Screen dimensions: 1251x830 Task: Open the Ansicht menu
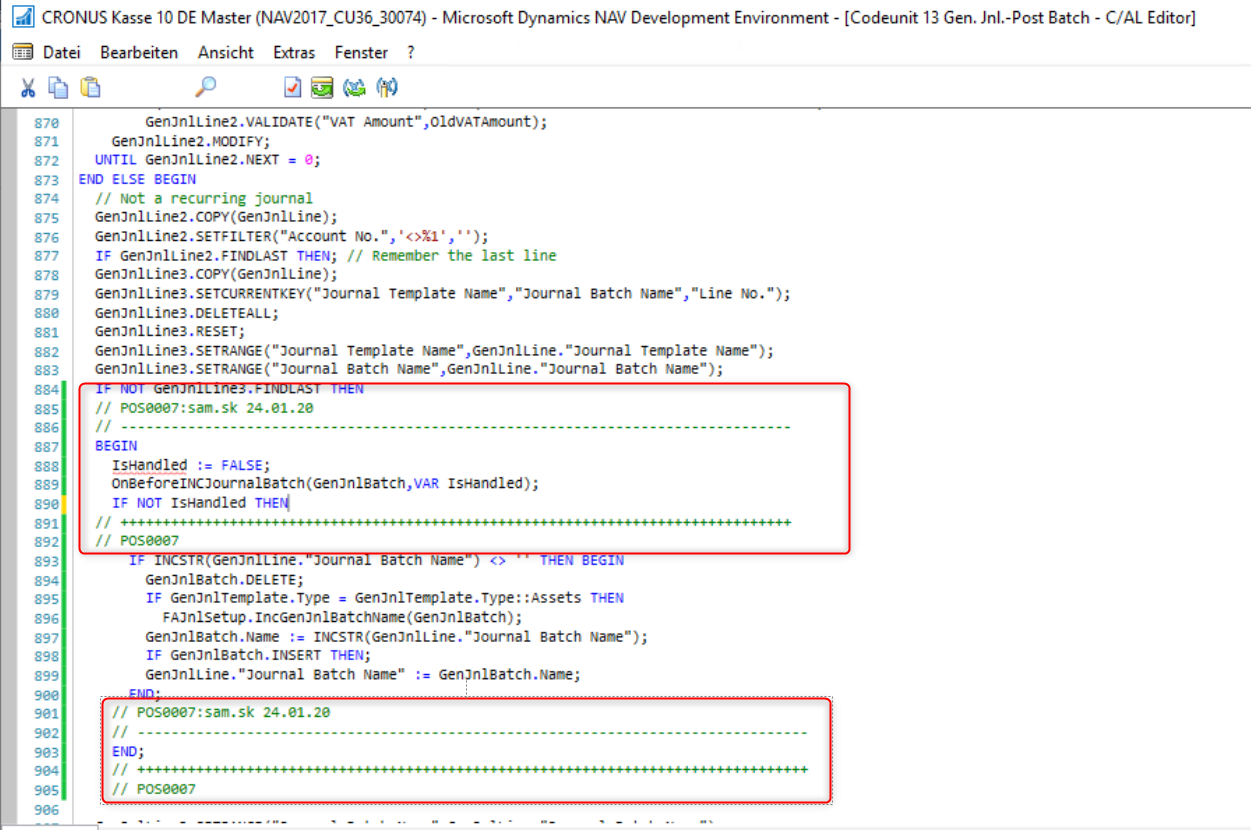pos(225,52)
